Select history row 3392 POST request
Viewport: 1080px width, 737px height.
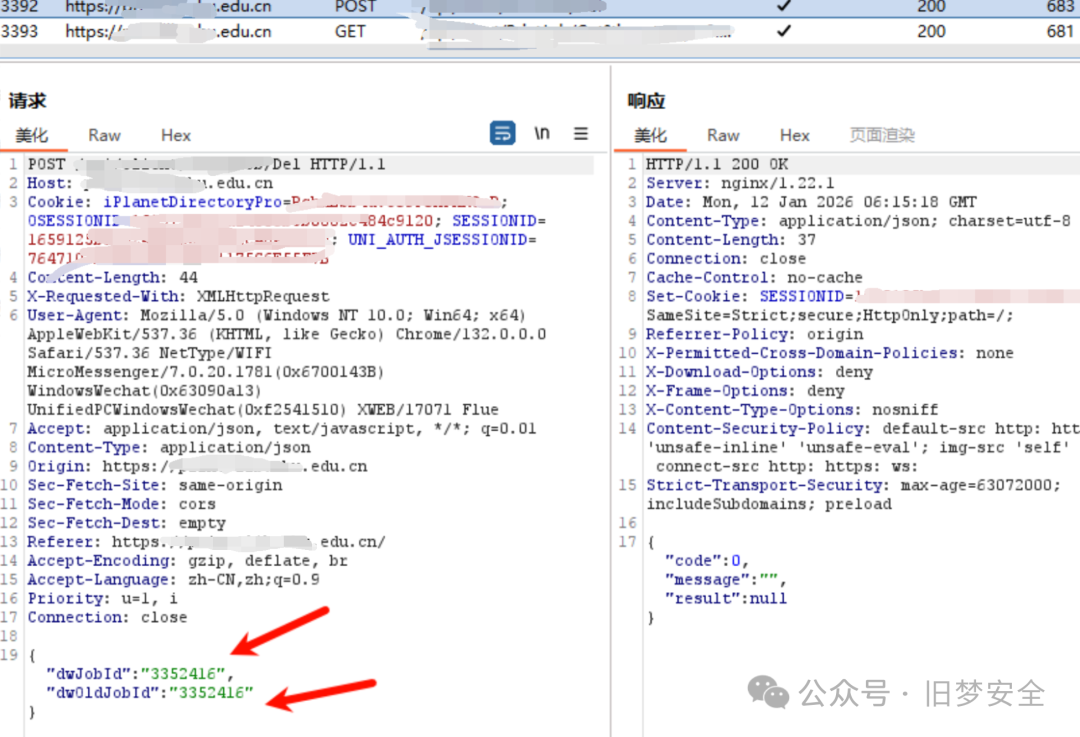coord(540,7)
